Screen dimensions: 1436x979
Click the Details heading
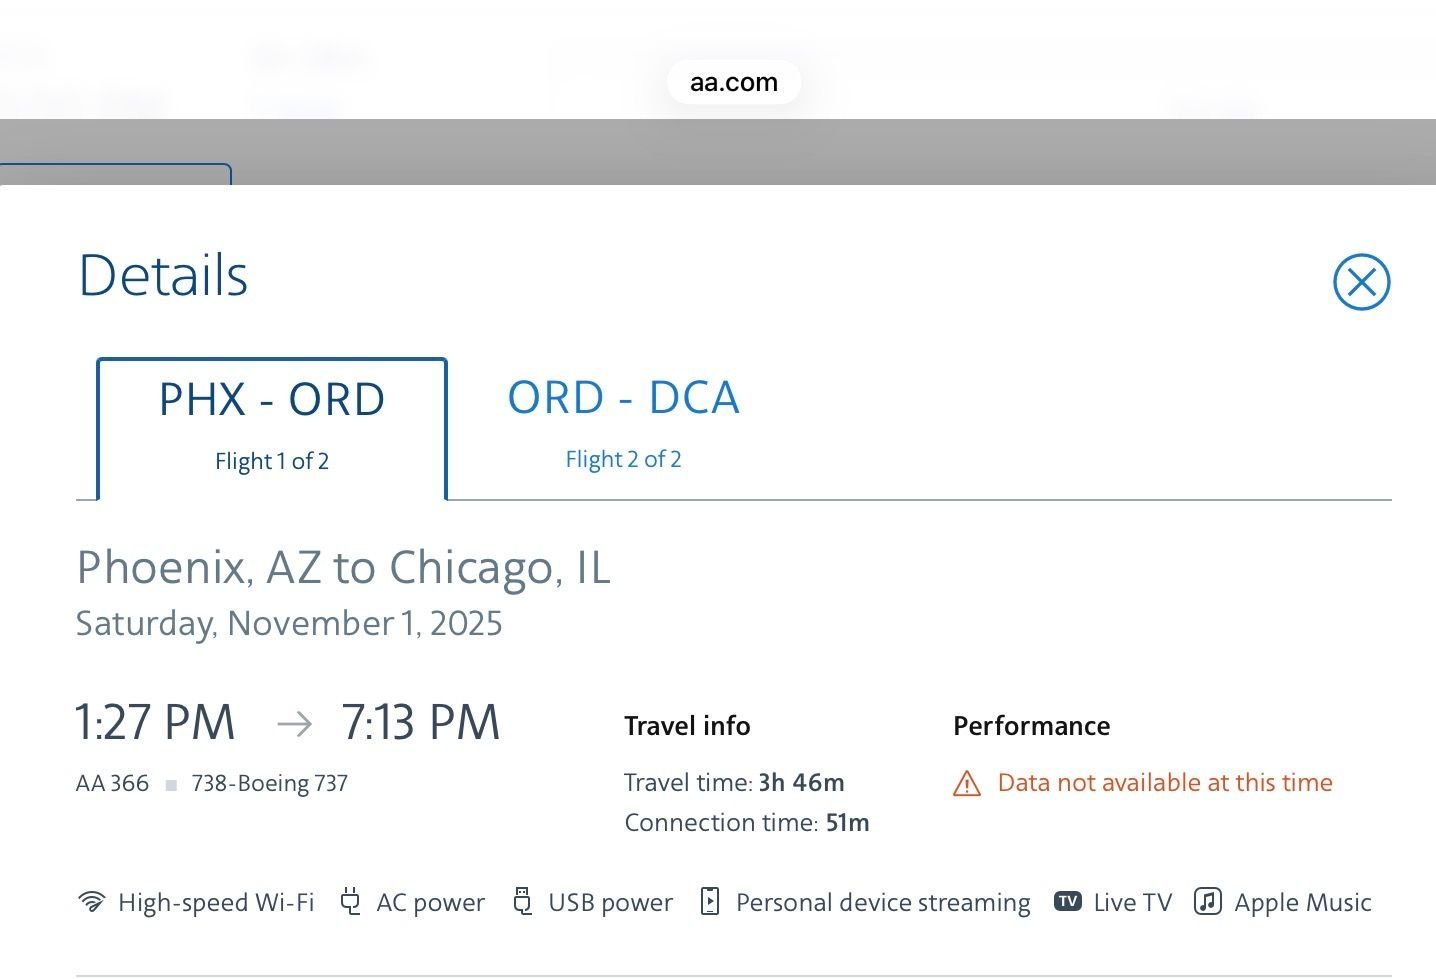click(x=163, y=274)
